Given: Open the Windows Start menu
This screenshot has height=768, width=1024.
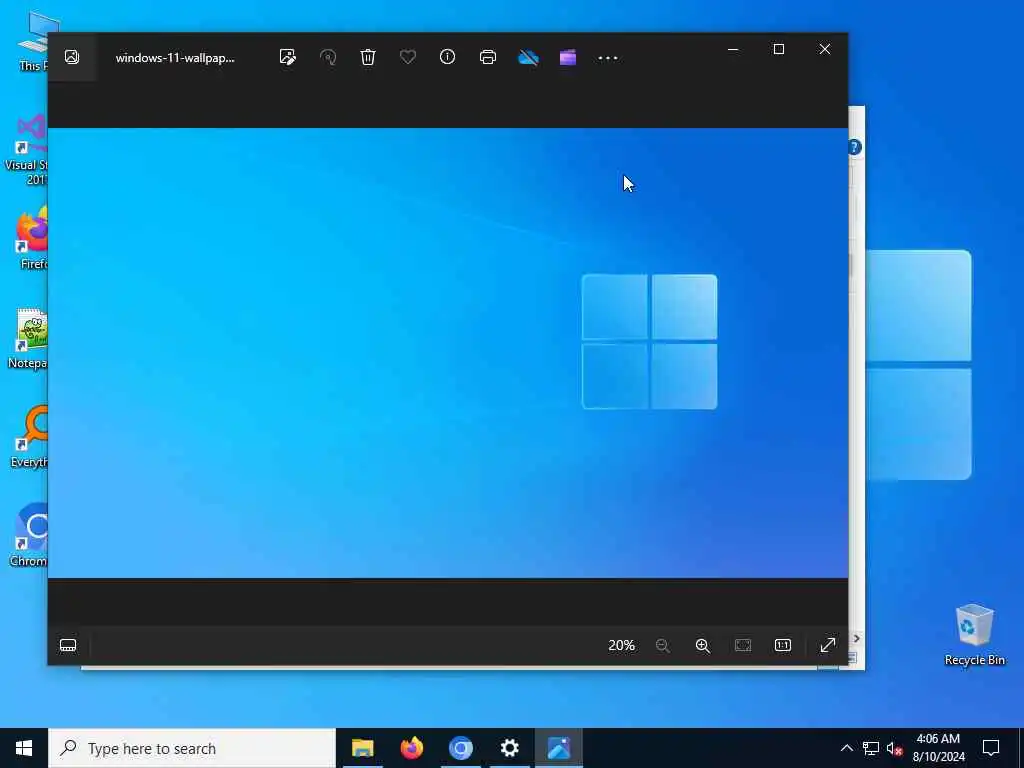Looking at the screenshot, I should tap(24, 748).
